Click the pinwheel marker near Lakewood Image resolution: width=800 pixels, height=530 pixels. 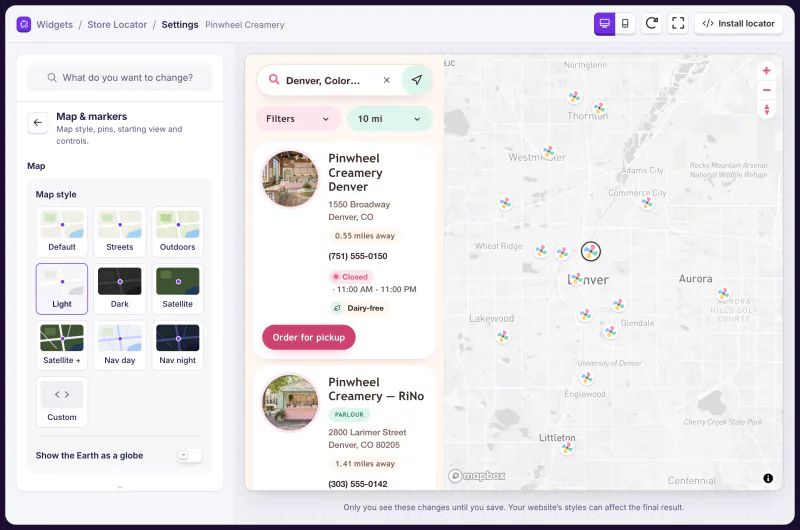(x=503, y=336)
